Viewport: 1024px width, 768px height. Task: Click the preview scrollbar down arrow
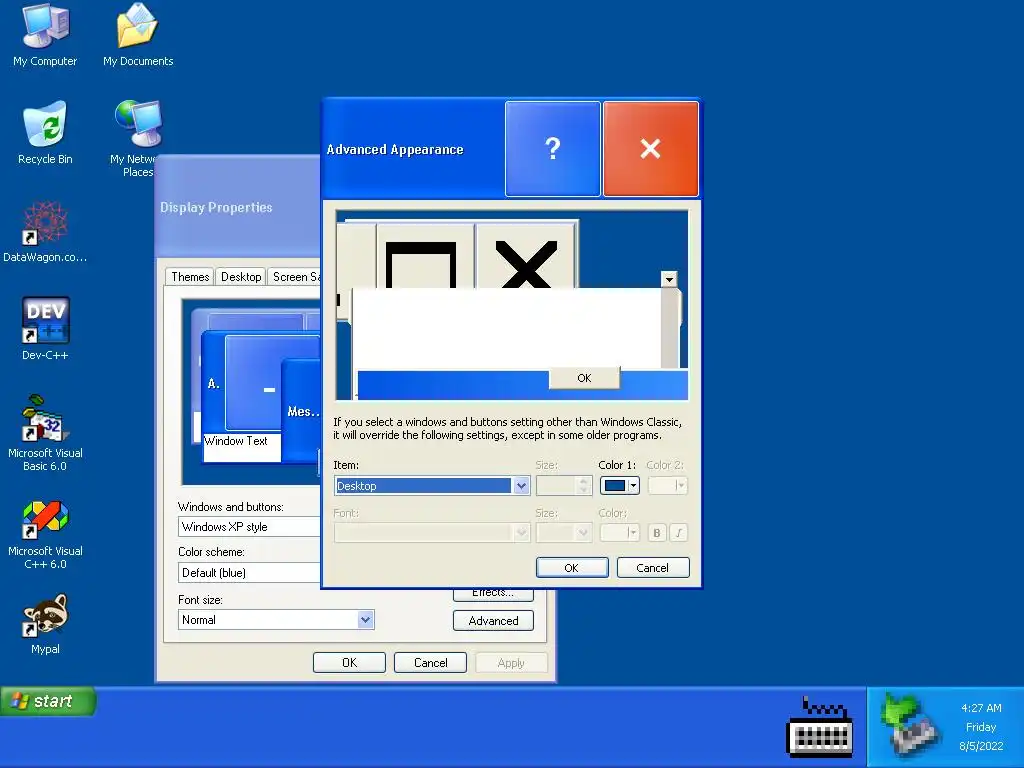pyautogui.click(x=669, y=279)
